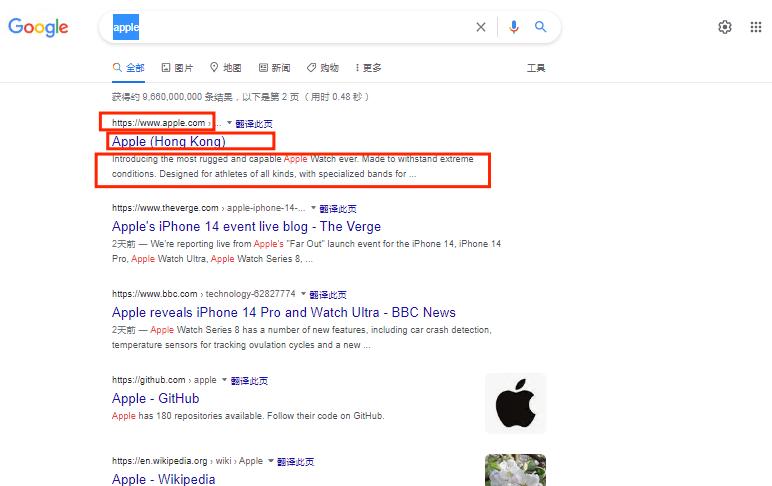
Task: Expand dropdown arrow beside apple.com URL
Action: pyautogui.click(x=229, y=123)
